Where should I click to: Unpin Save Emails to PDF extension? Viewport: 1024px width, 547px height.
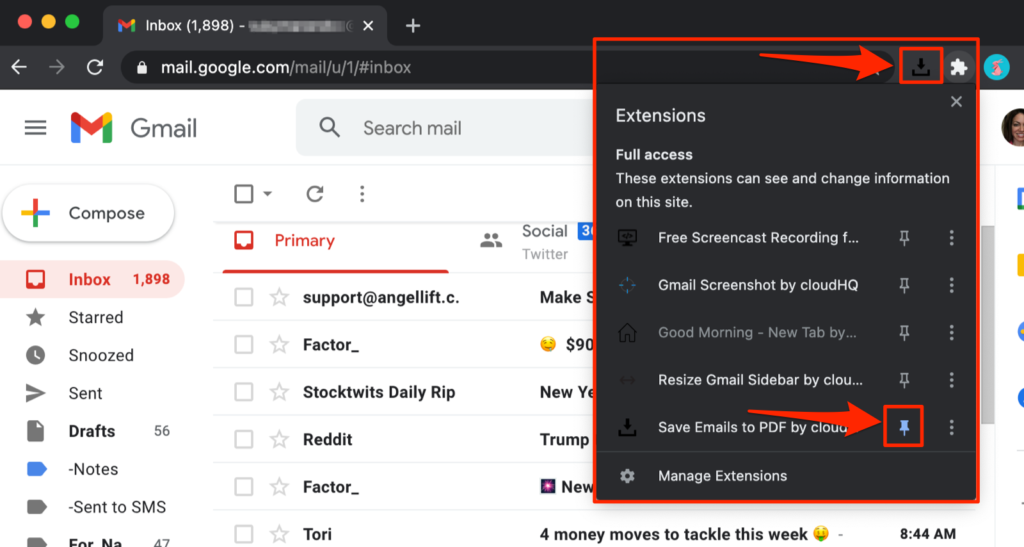[x=904, y=428]
